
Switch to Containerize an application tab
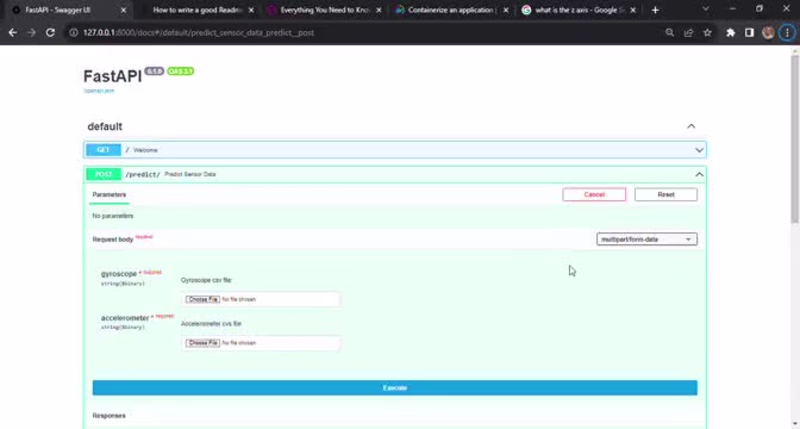[451, 10]
